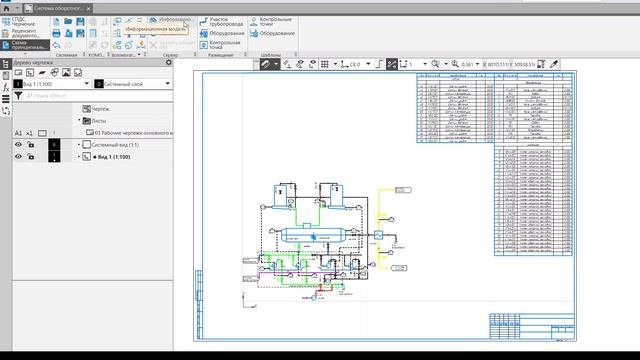Click the views icon in the tree toolbar
This screenshot has height=360, width=640.
tap(30, 73)
